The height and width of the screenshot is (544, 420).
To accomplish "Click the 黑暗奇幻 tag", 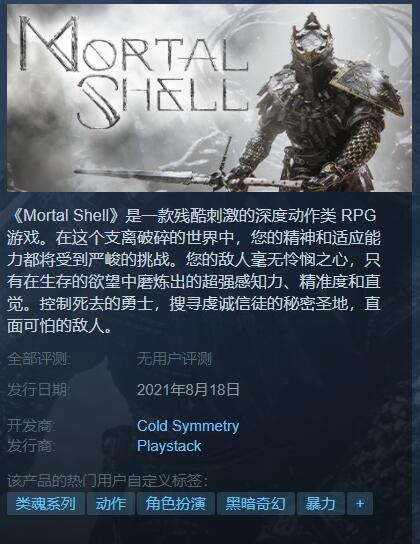I will click(256, 503).
